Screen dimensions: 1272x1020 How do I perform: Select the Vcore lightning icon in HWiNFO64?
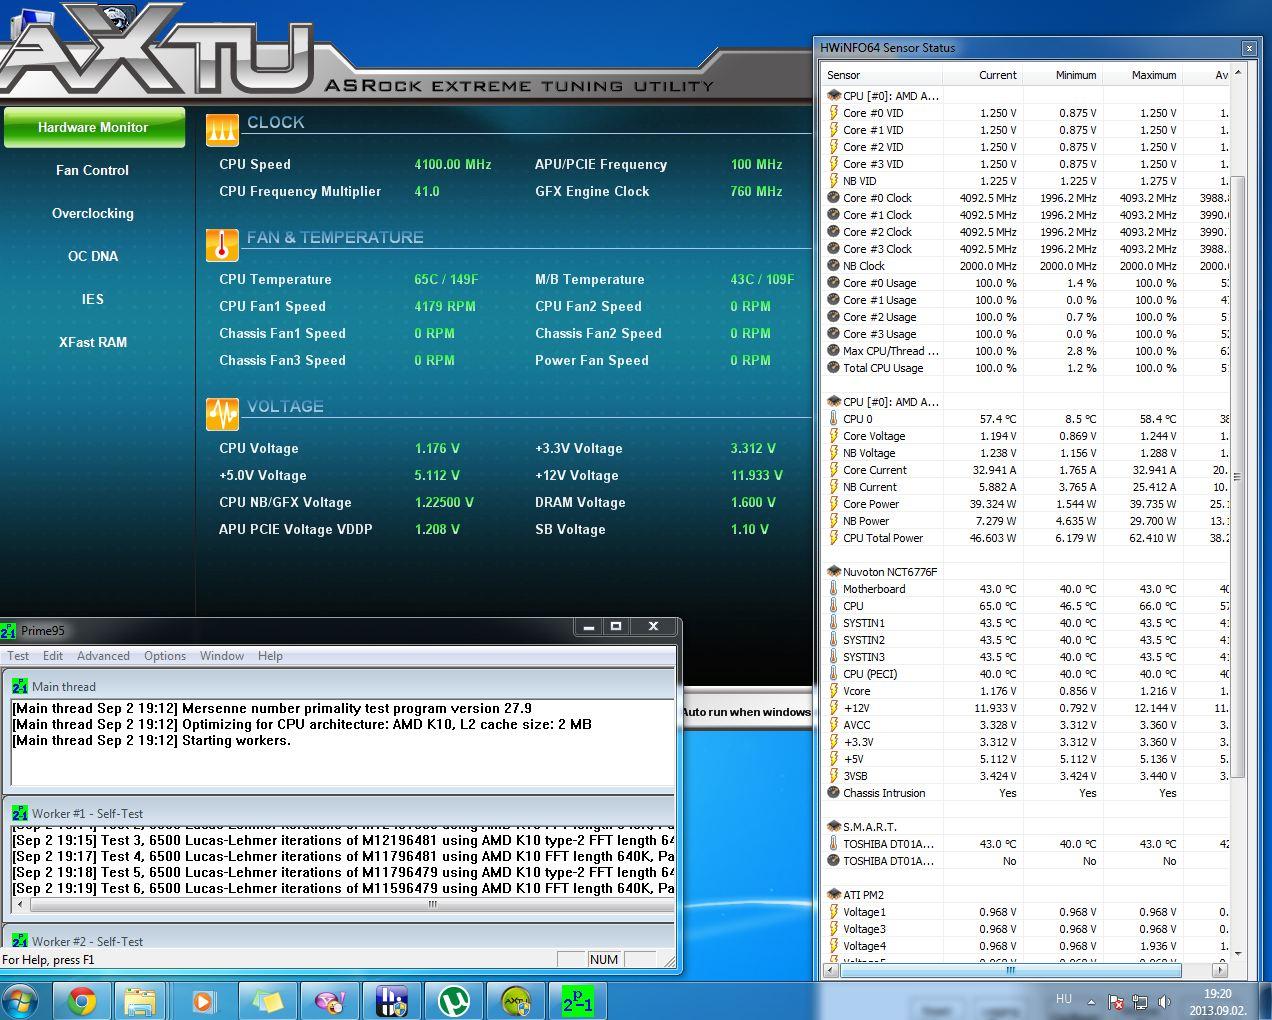[833, 691]
